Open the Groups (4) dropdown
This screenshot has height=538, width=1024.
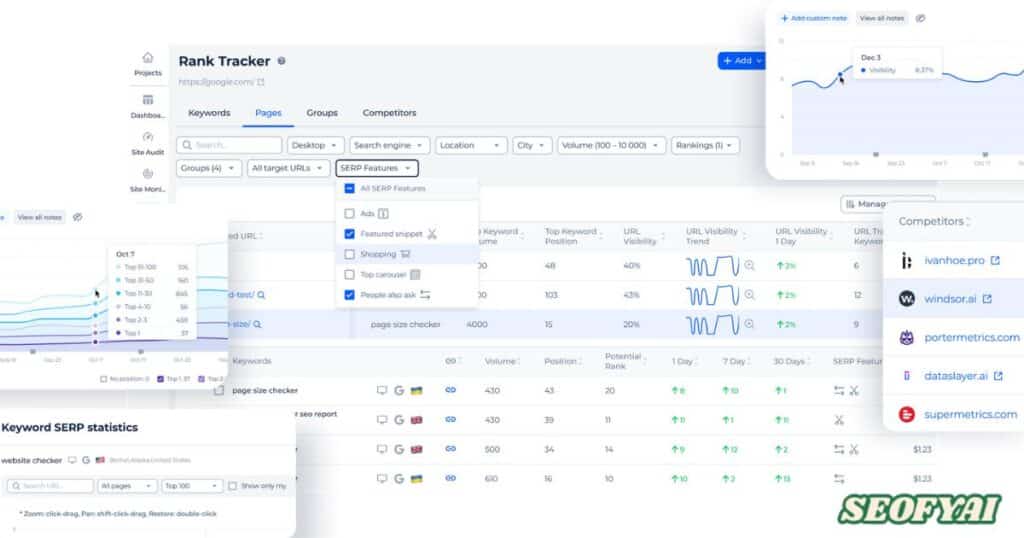(x=208, y=168)
